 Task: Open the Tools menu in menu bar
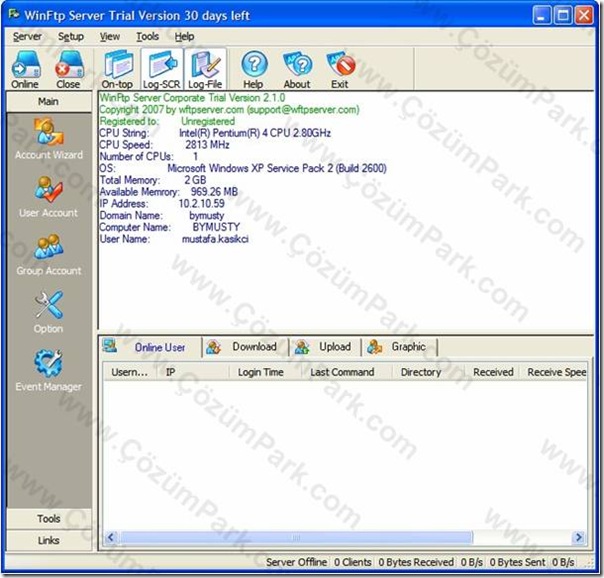[148, 37]
